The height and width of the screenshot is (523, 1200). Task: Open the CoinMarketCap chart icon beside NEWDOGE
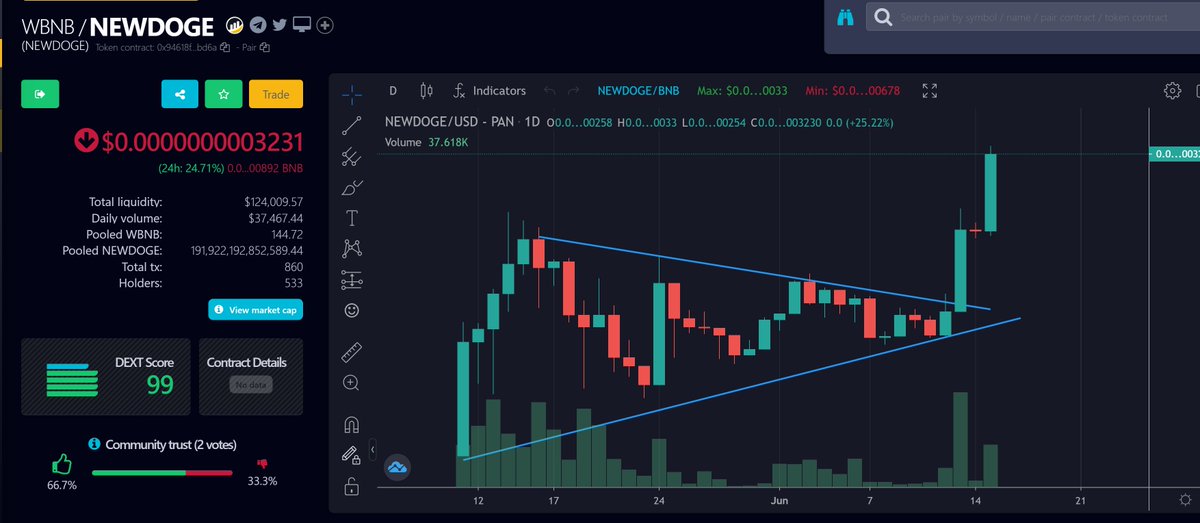point(235,24)
